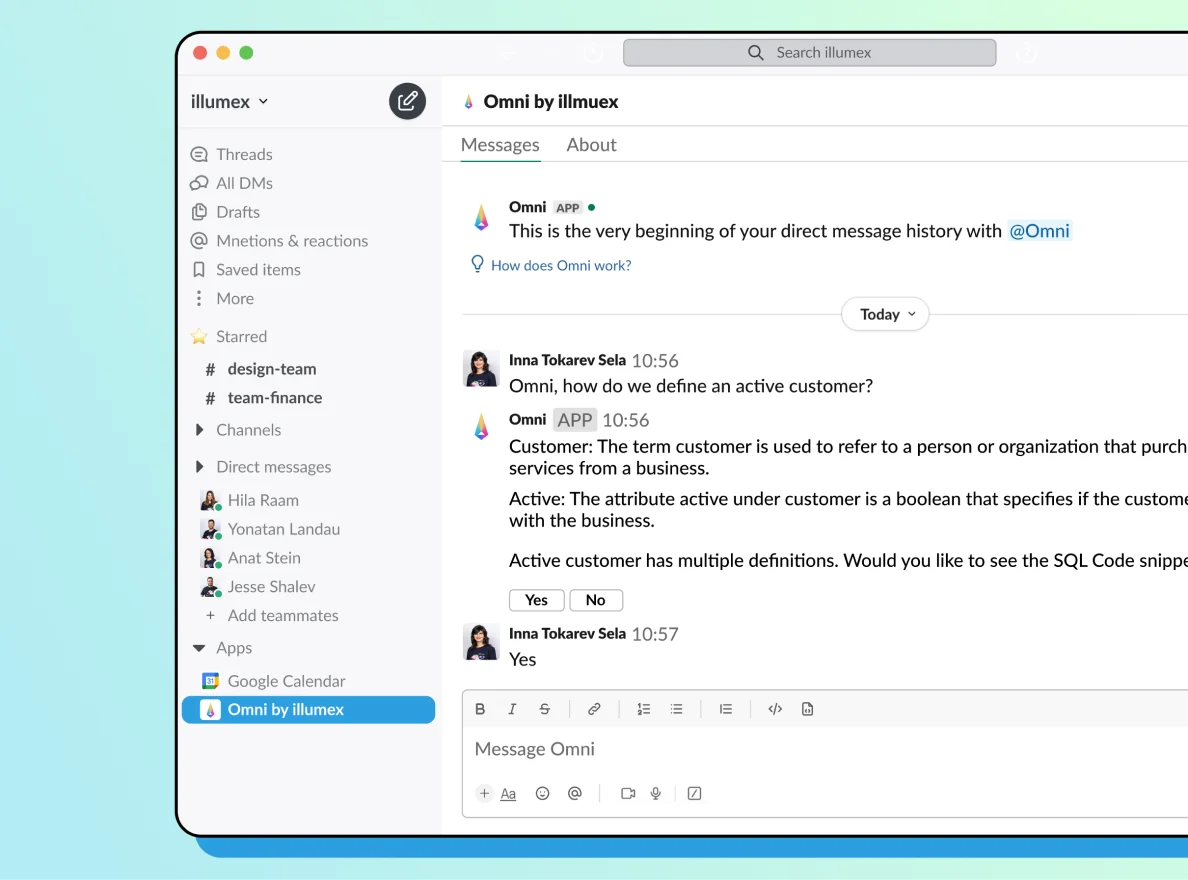Viewport: 1188px width, 880px height.
Task: Start a bulleted list
Action: click(x=677, y=709)
